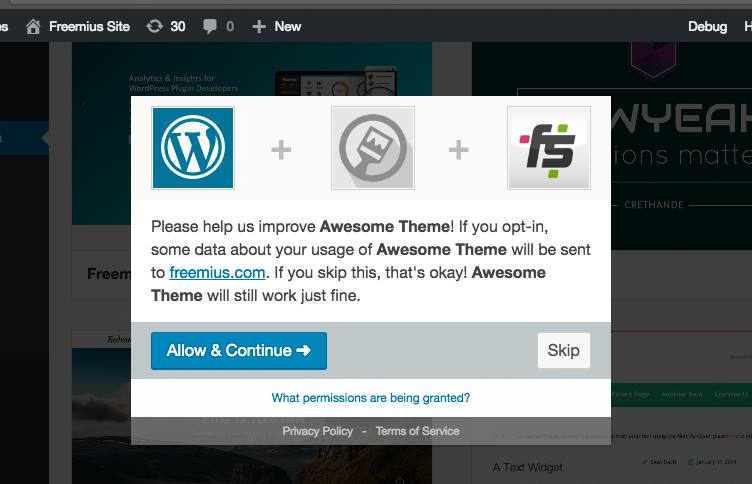Viewport: 752px width, 484px height.
Task: Click the comments bubble icon
Action: (x=210, y=27)
